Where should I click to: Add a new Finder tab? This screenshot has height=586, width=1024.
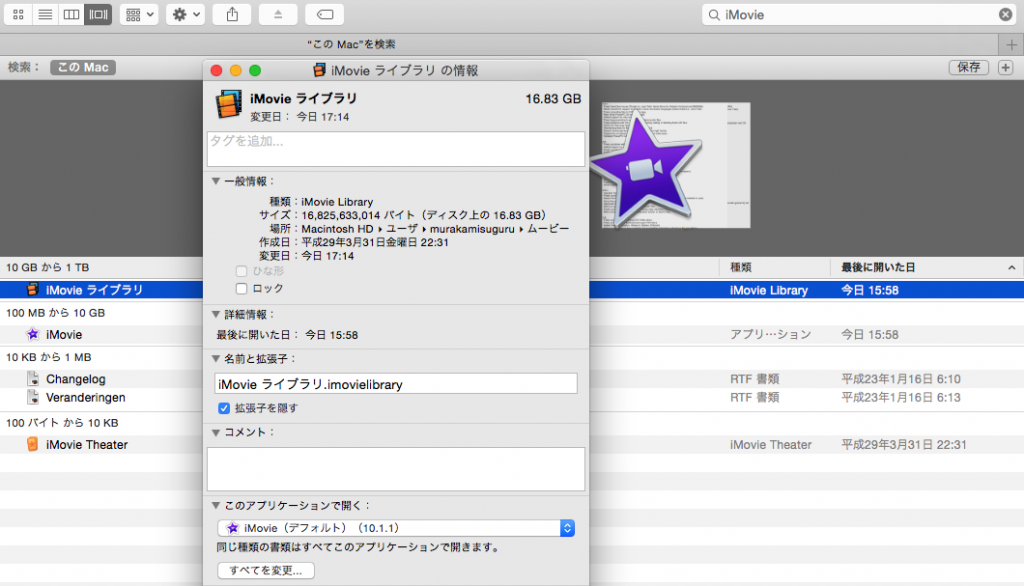pyautogui.click(x=1012, y=44)
